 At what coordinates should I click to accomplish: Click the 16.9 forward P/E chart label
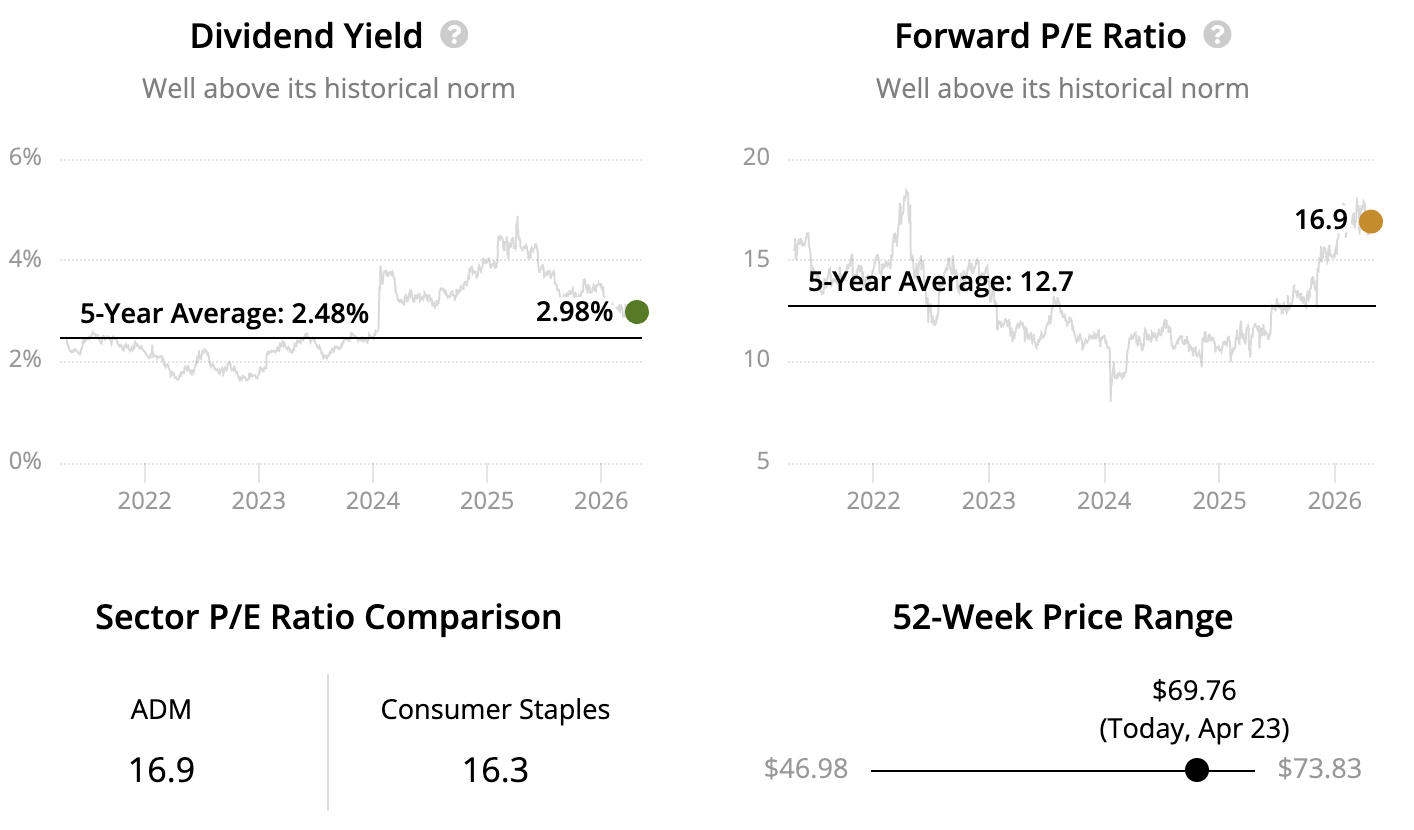pos(1322,220)
